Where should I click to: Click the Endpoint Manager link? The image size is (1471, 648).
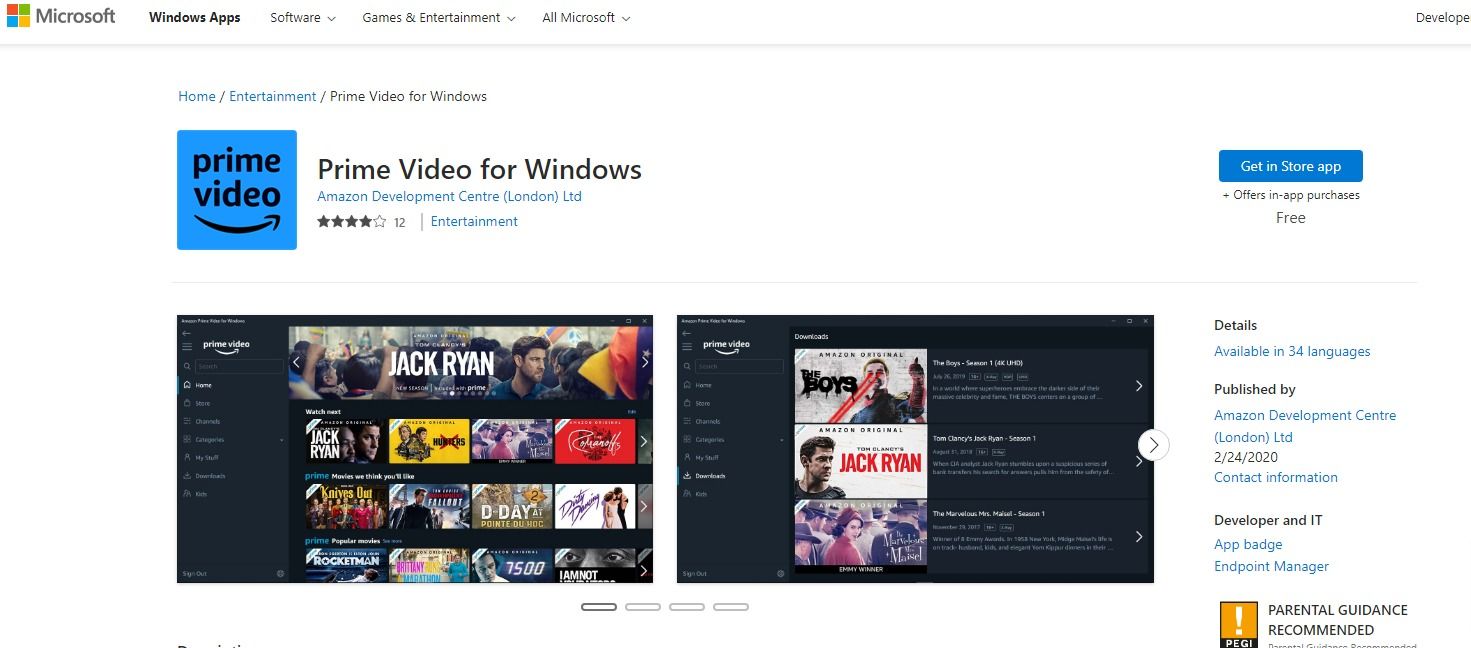1271,566
